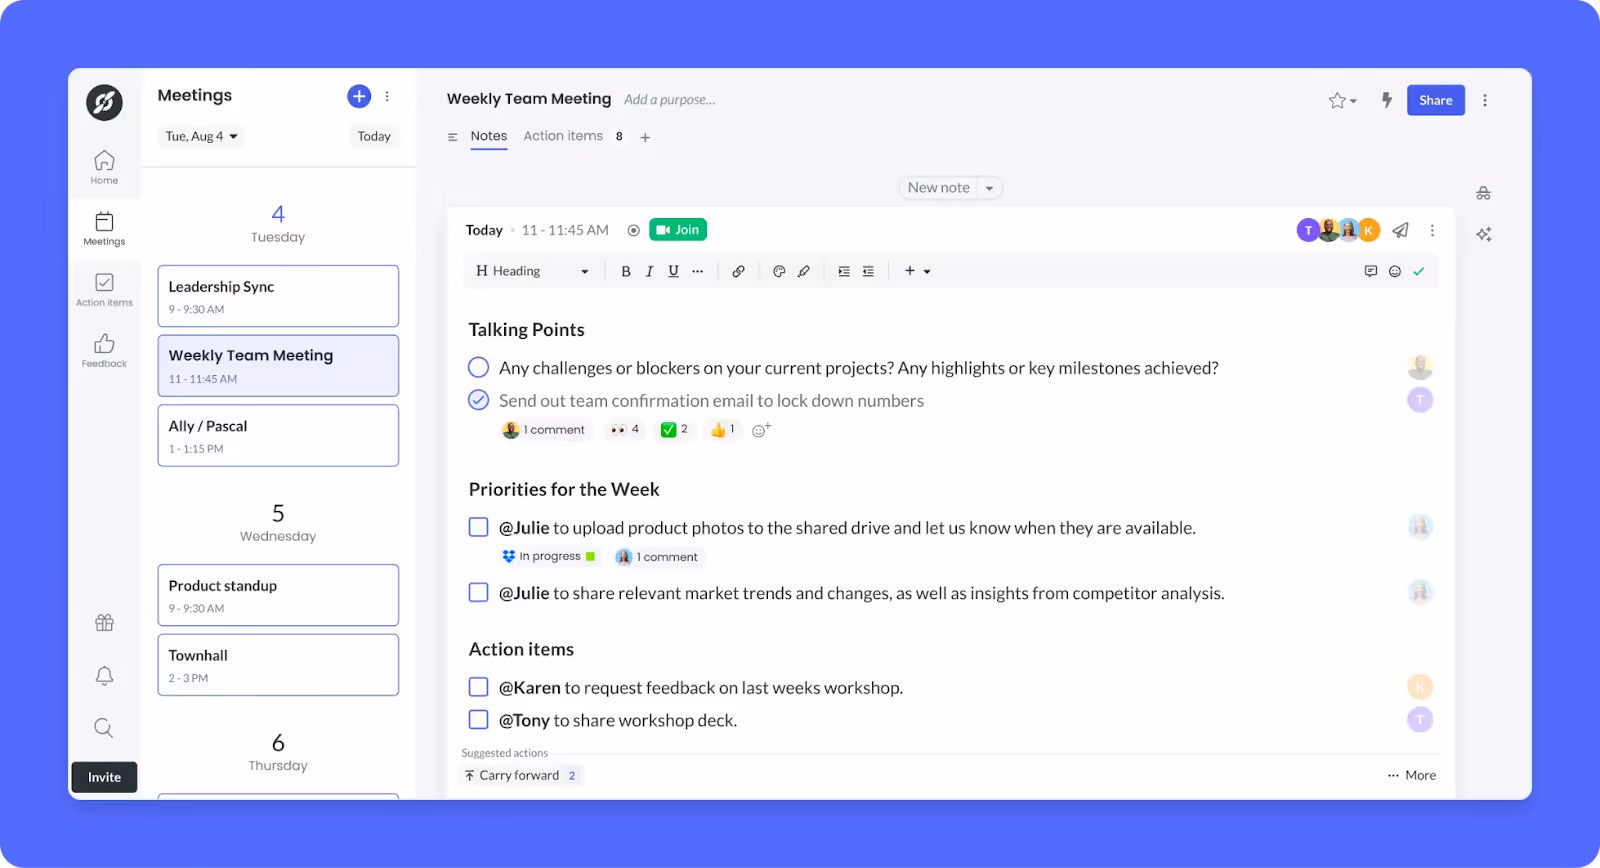Image resolution: width=1600 pixels, height=868 pixels.
Task: Add a new meeting with plus button
Action: (x=359, y=96)
